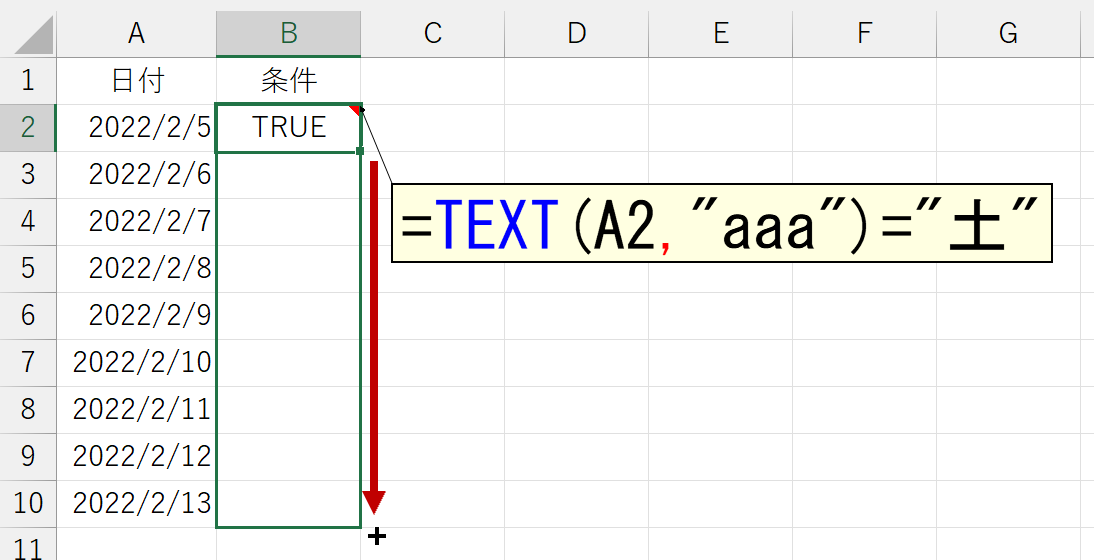Select row 7 header
The width and height of the screenshot is (1094, 560).
(28, 363)
